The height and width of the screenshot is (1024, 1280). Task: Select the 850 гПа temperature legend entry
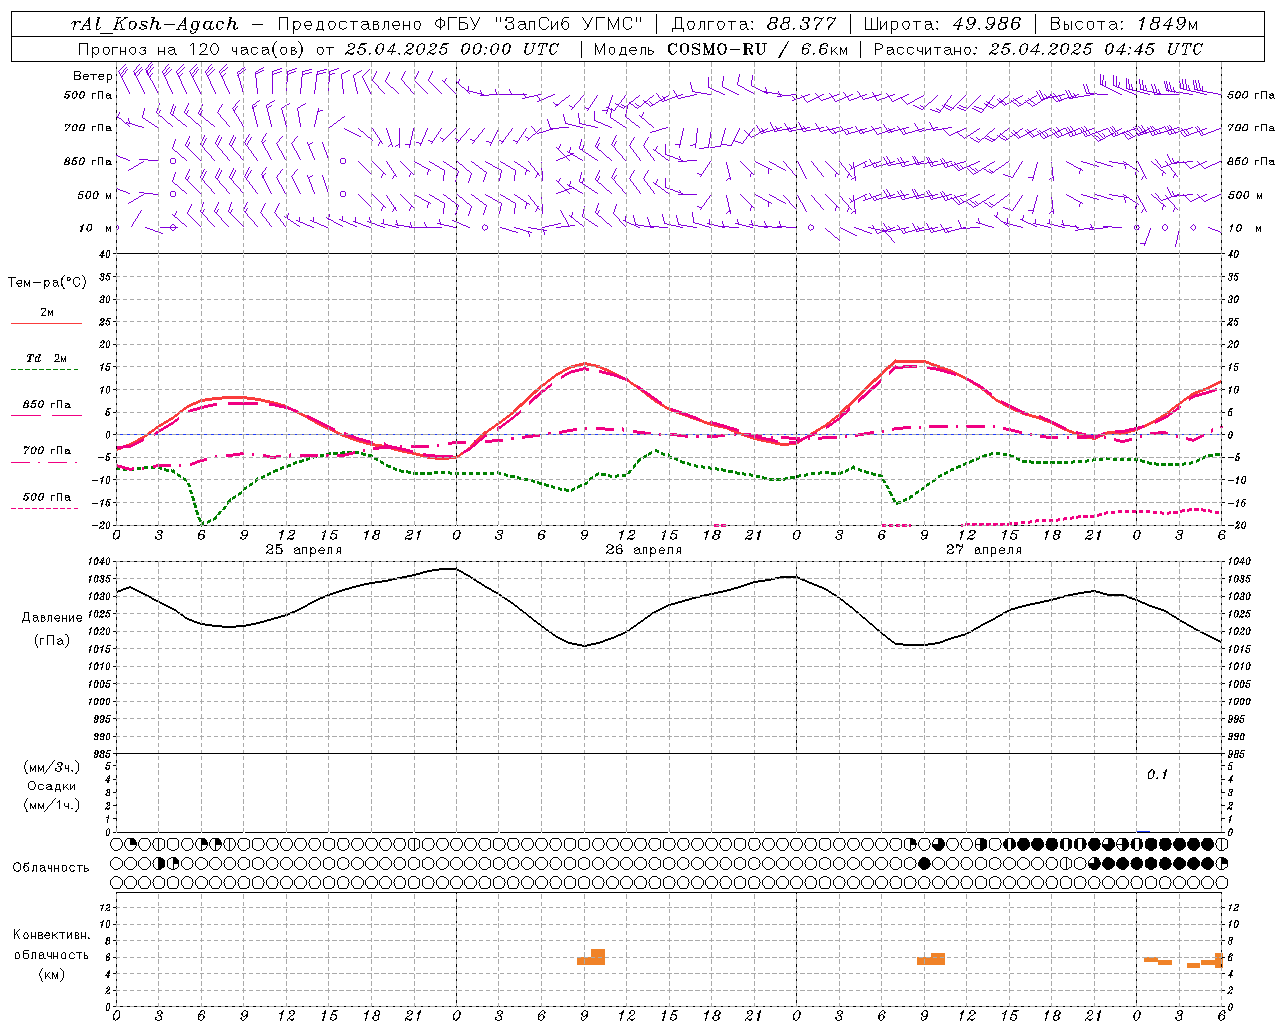click(x=47, y=404)
